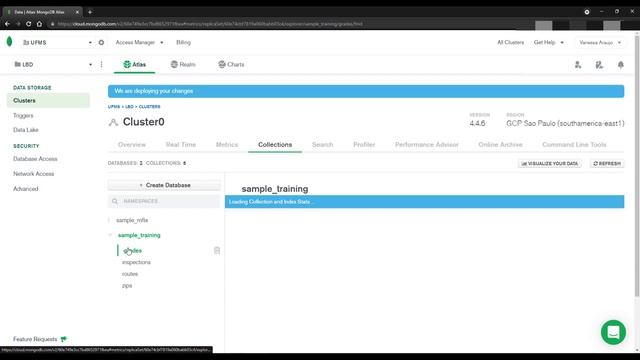The width and height of the screenshot is (640, 360).
Task: Switch to the Atlas tab
Action: [134, 64]
